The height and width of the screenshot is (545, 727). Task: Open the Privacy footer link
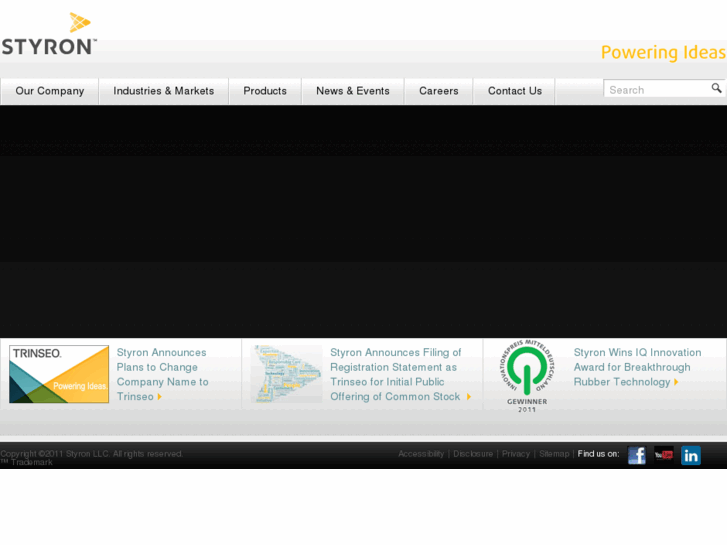point(516,454)
